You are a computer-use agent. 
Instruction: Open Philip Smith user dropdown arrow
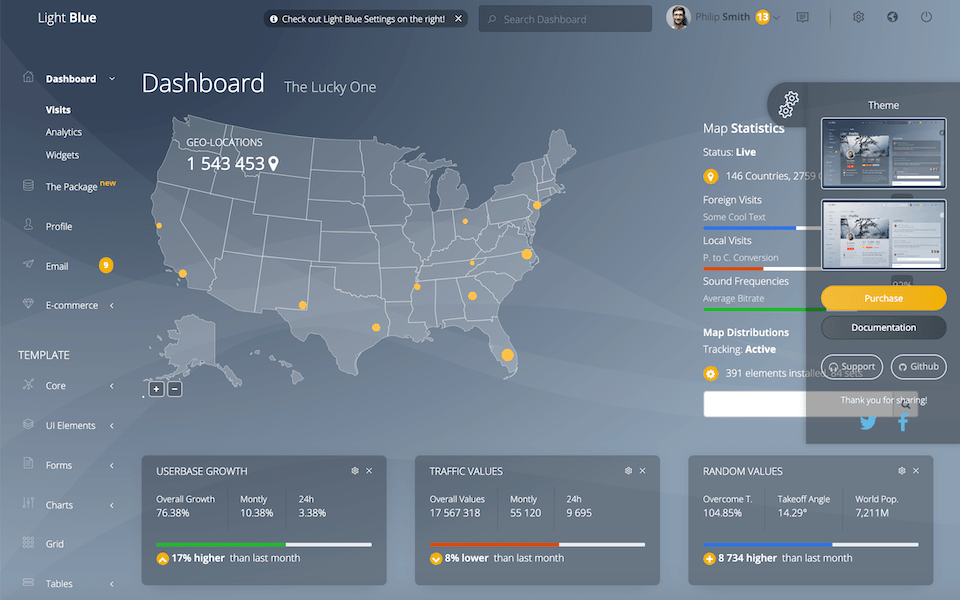point(777,18)
